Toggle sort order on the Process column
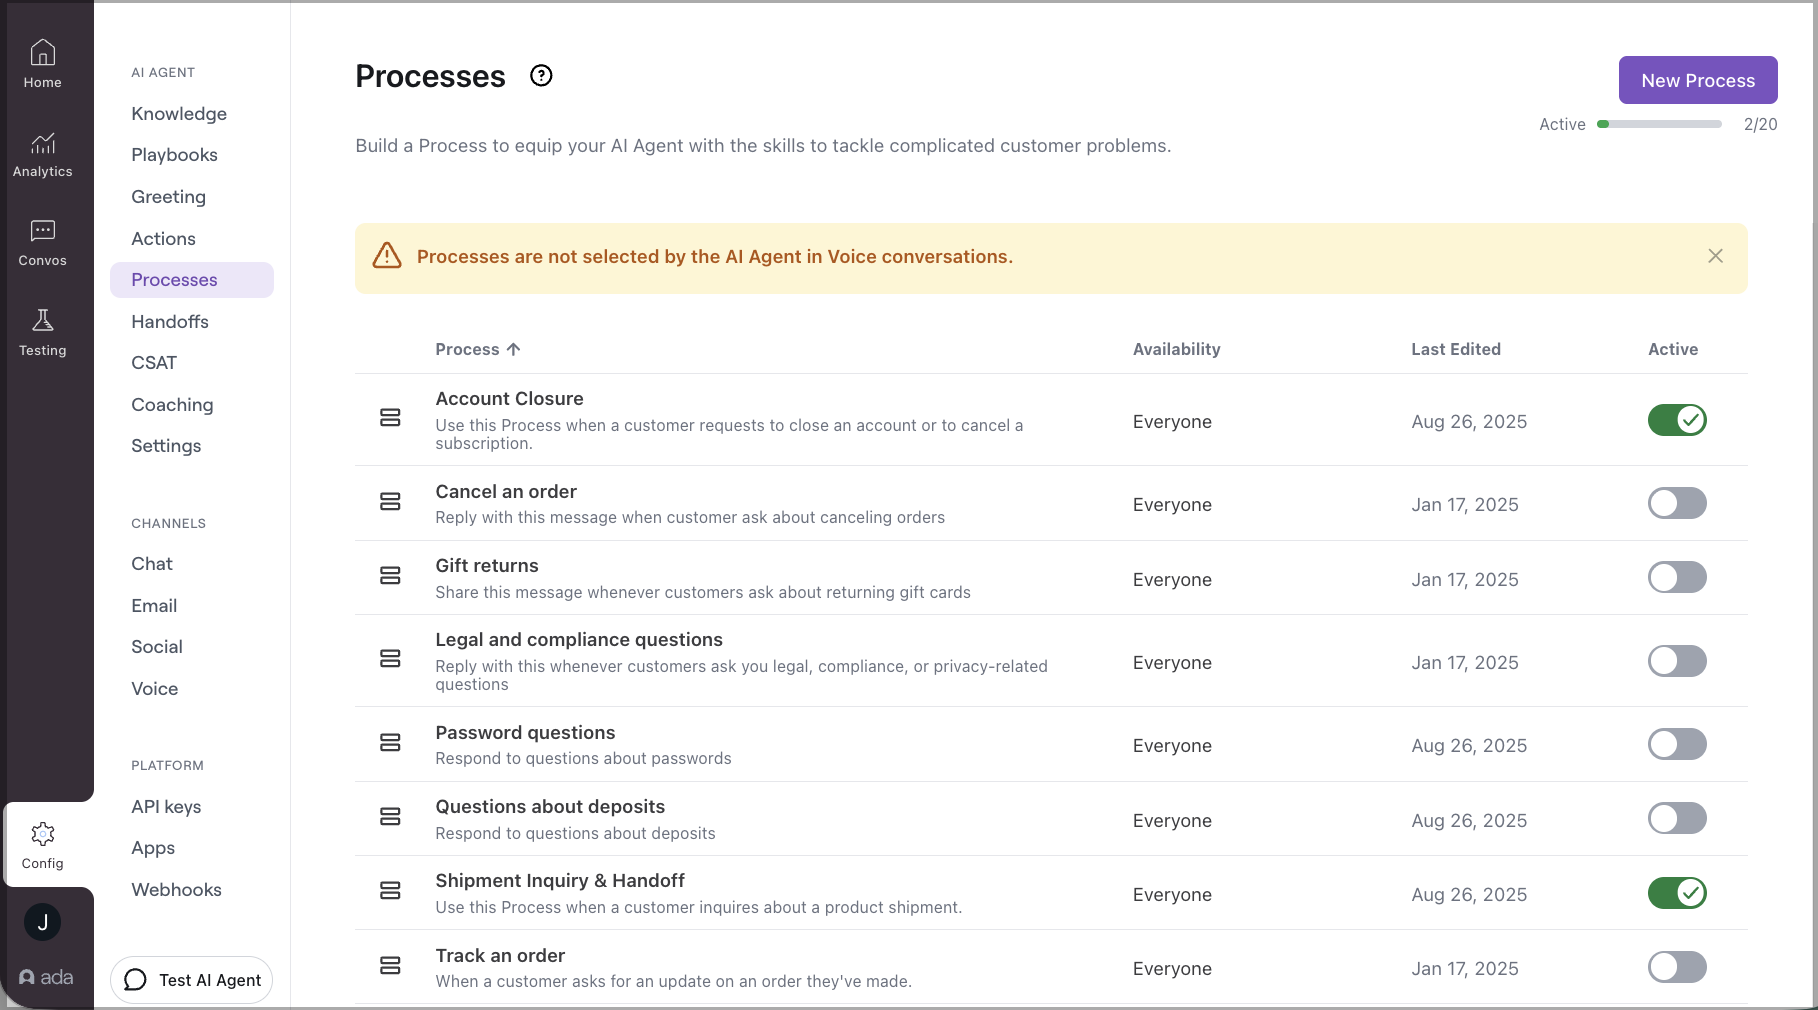 coord(477,349)
